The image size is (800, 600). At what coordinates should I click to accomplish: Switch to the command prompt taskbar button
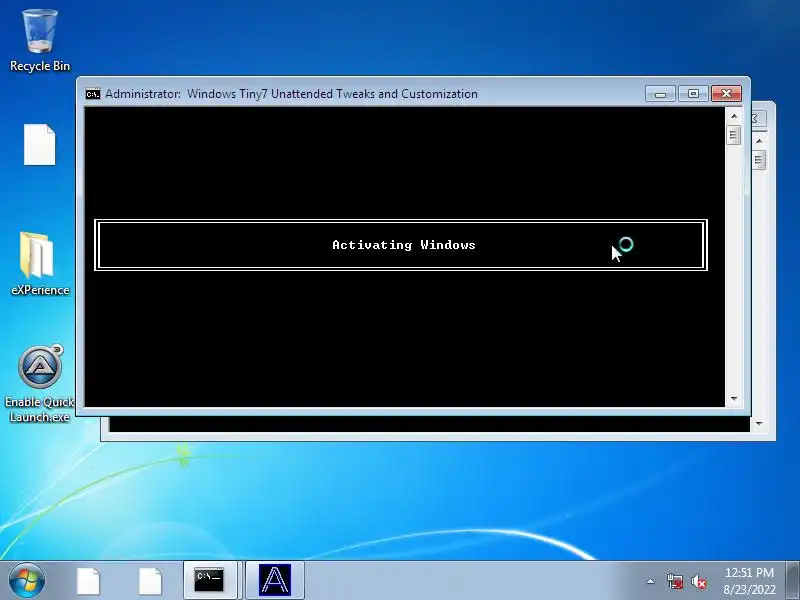point(210,580)
